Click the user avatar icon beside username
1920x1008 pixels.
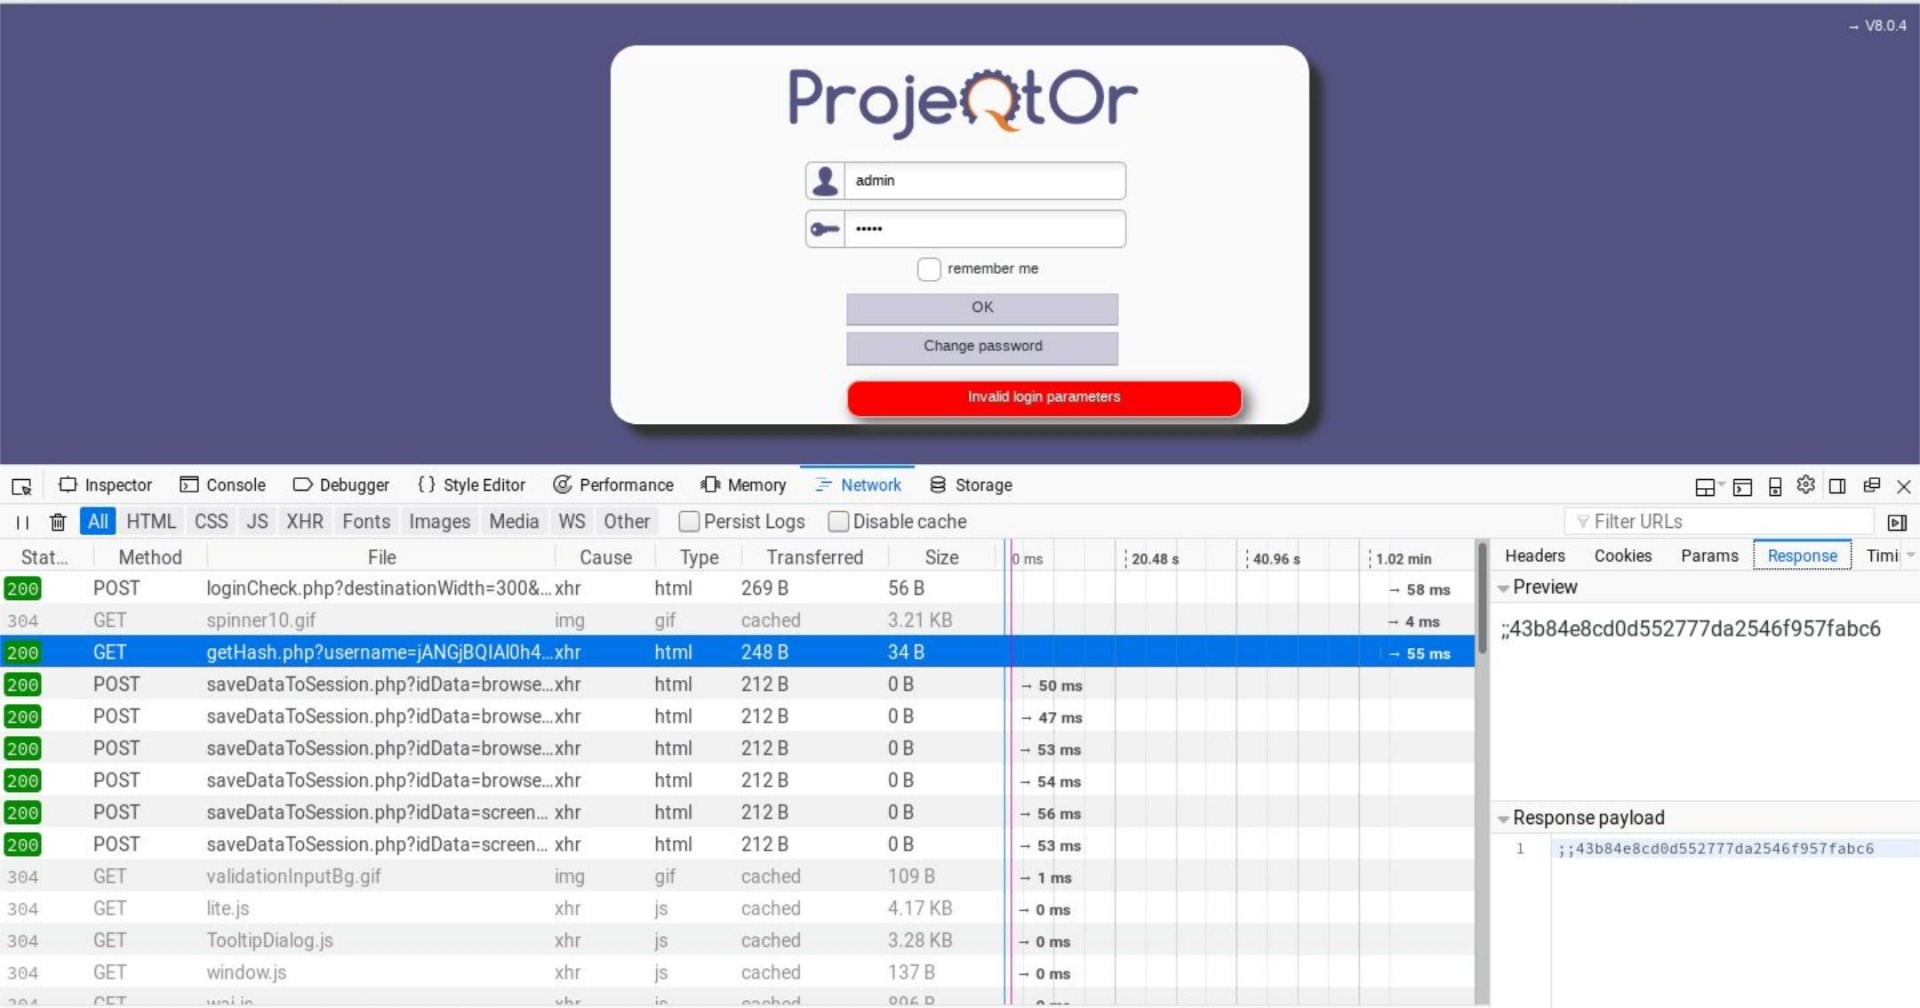click(825, 181)
